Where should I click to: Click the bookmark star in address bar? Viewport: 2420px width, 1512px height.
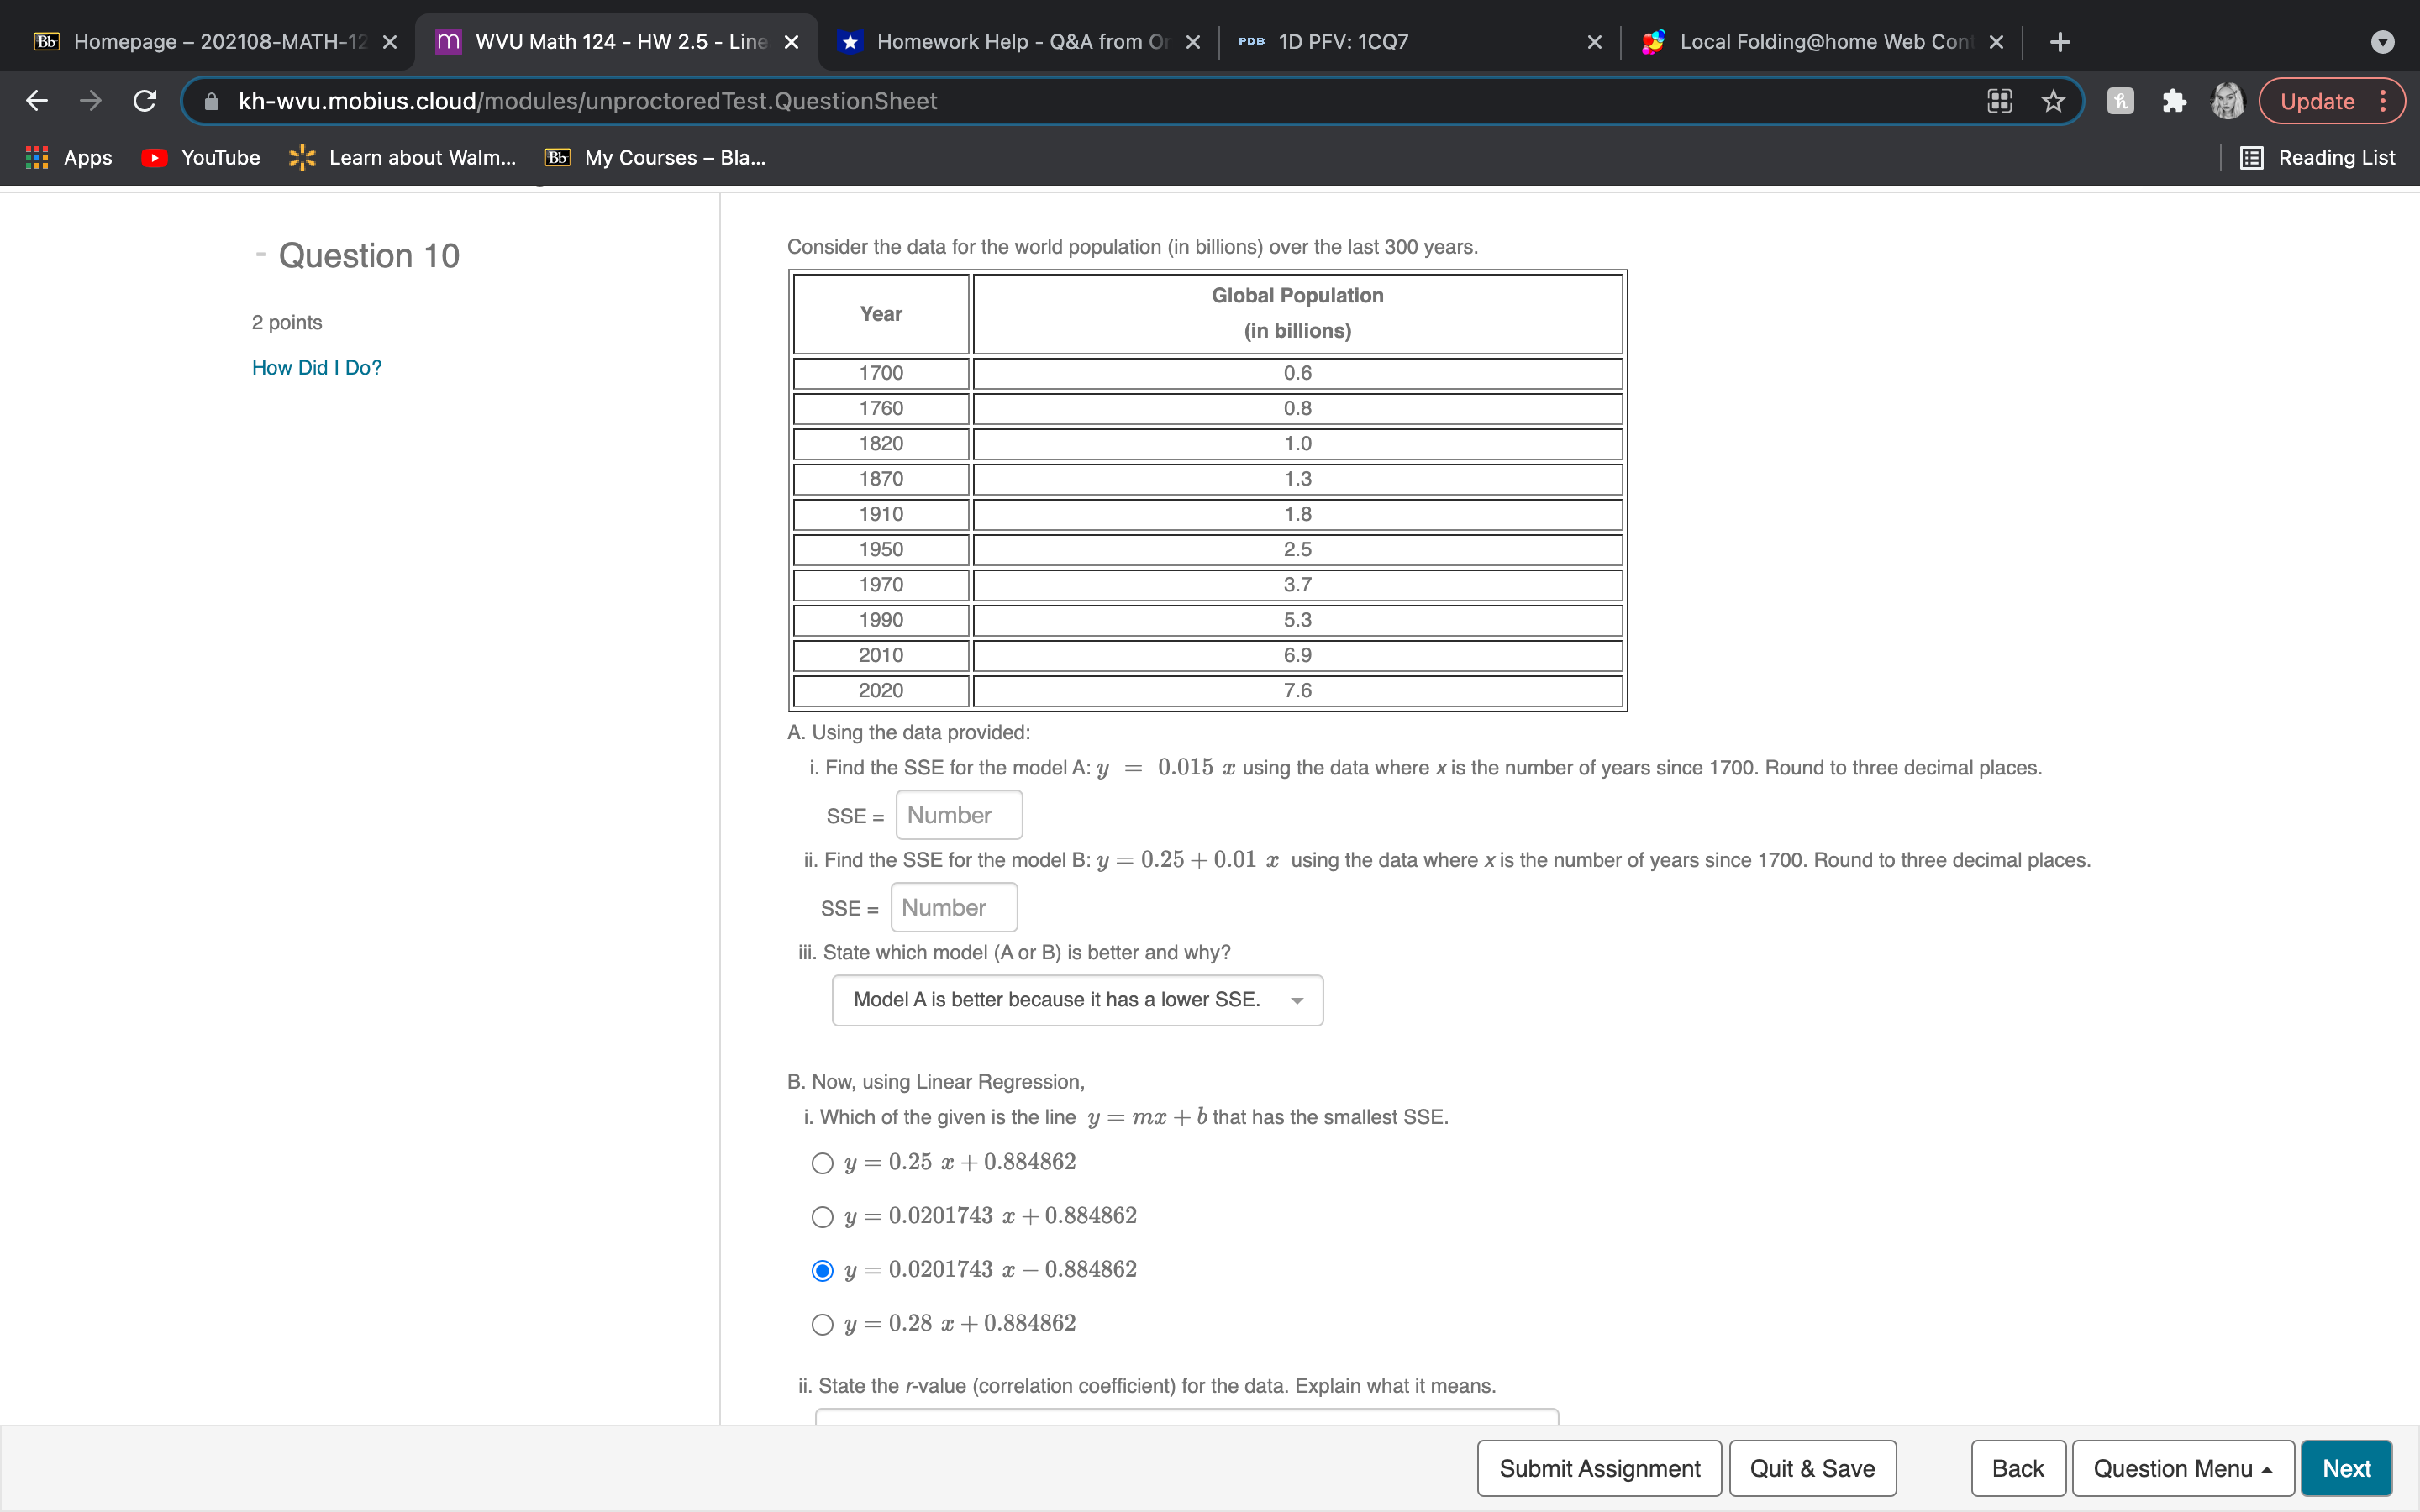(x=2053, y=100)
